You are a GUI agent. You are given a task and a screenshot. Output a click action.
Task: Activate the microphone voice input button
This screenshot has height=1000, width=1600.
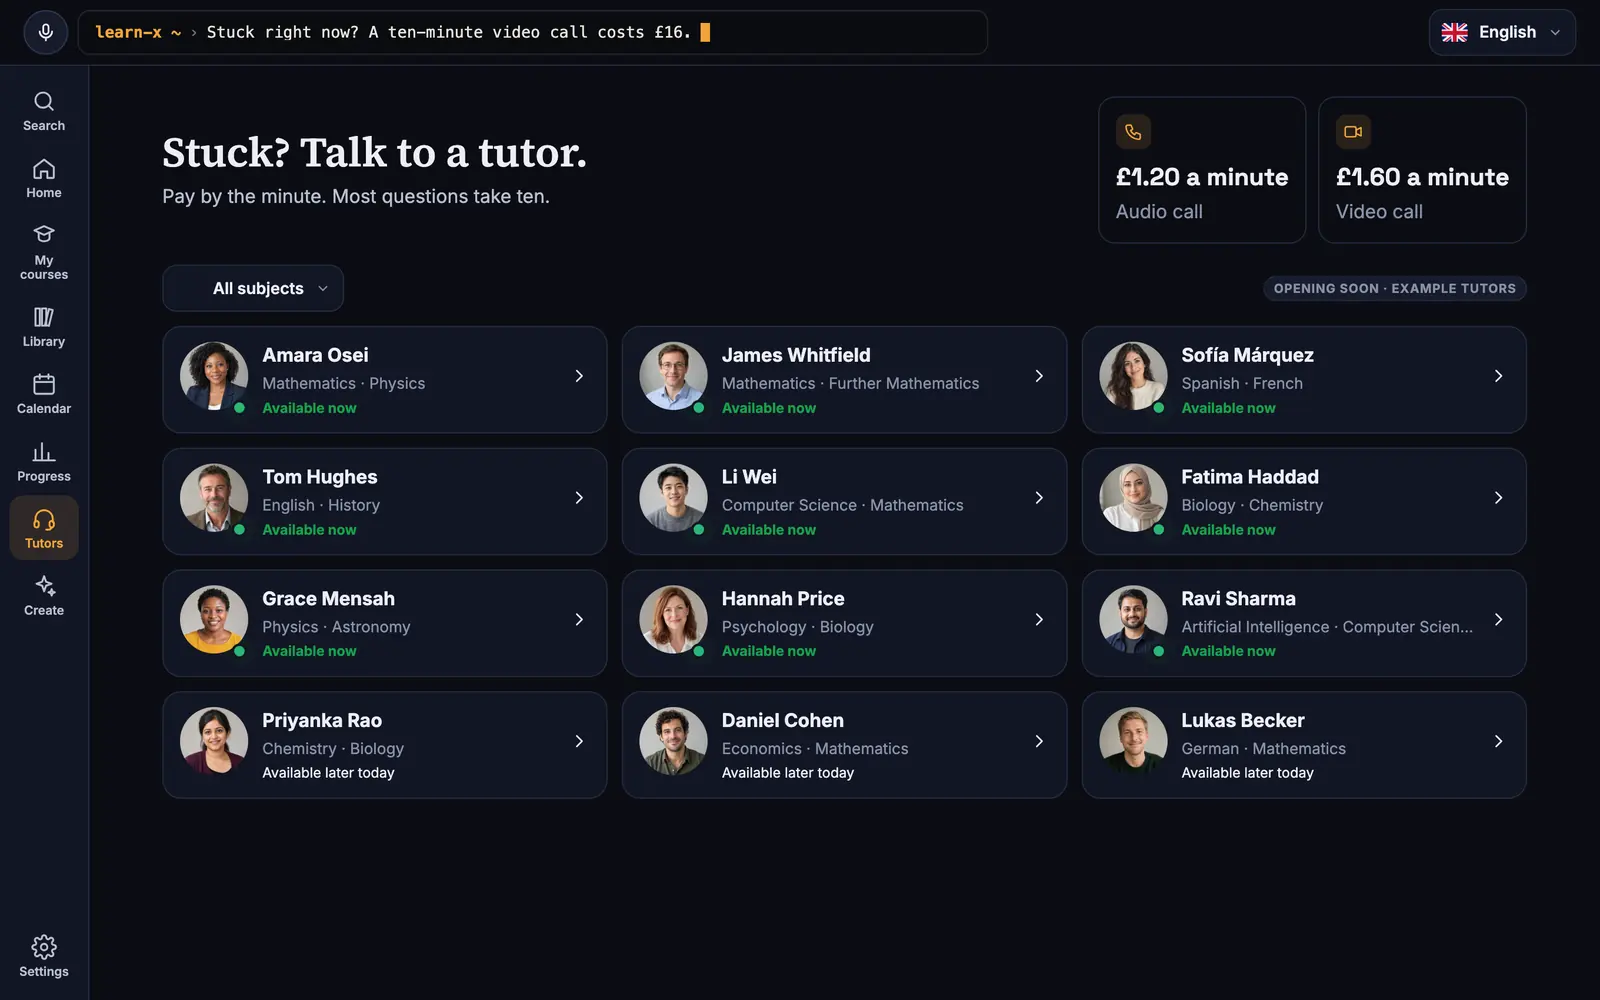tap(45, 32)
